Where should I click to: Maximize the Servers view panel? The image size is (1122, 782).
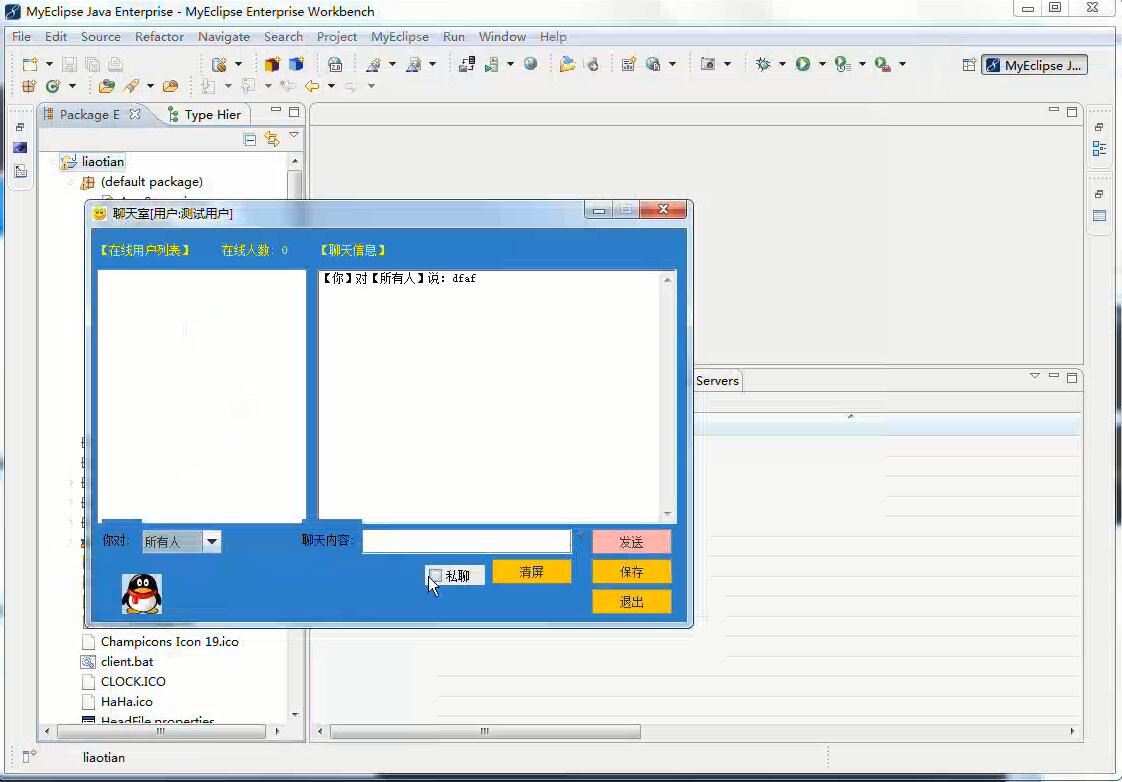pos(1072,377)
